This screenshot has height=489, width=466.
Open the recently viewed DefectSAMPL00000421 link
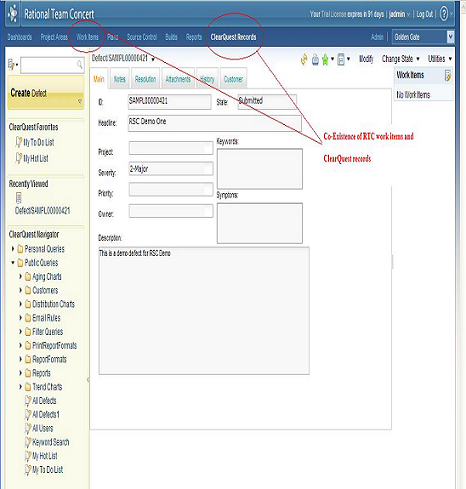[x=43, y=211]
